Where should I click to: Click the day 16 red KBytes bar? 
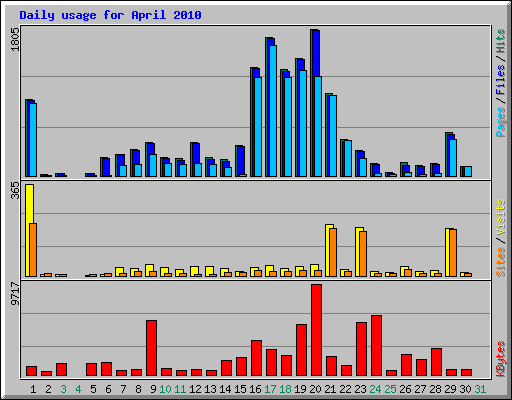tap(256, 358)
